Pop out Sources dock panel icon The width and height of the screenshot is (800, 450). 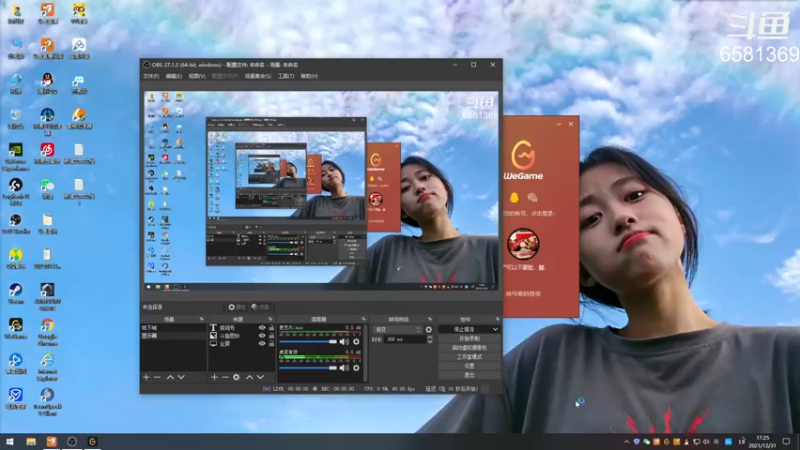click(x=270, y=319)
